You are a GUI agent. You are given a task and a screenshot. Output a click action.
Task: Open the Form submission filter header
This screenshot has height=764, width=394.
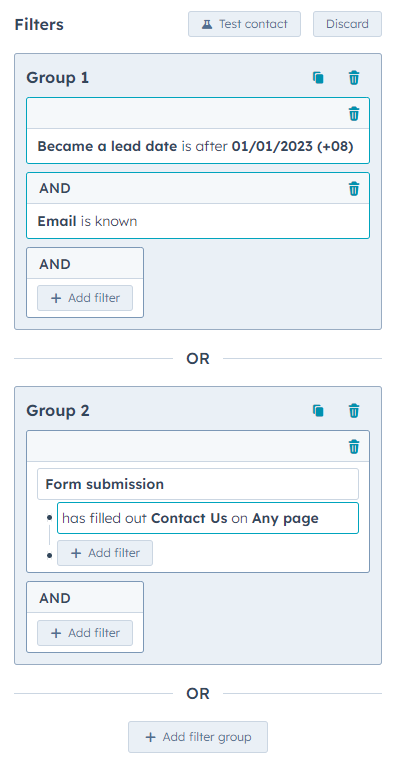[x=198, y=484]
